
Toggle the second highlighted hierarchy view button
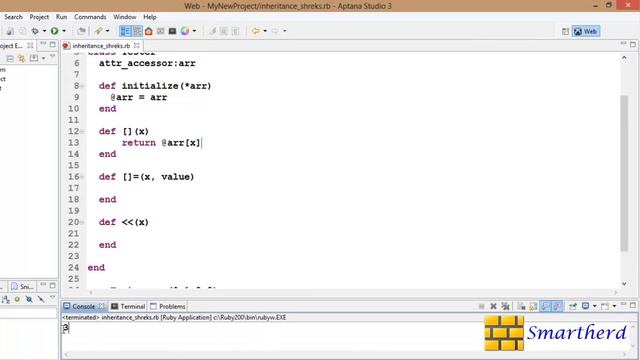coord(137,31)
